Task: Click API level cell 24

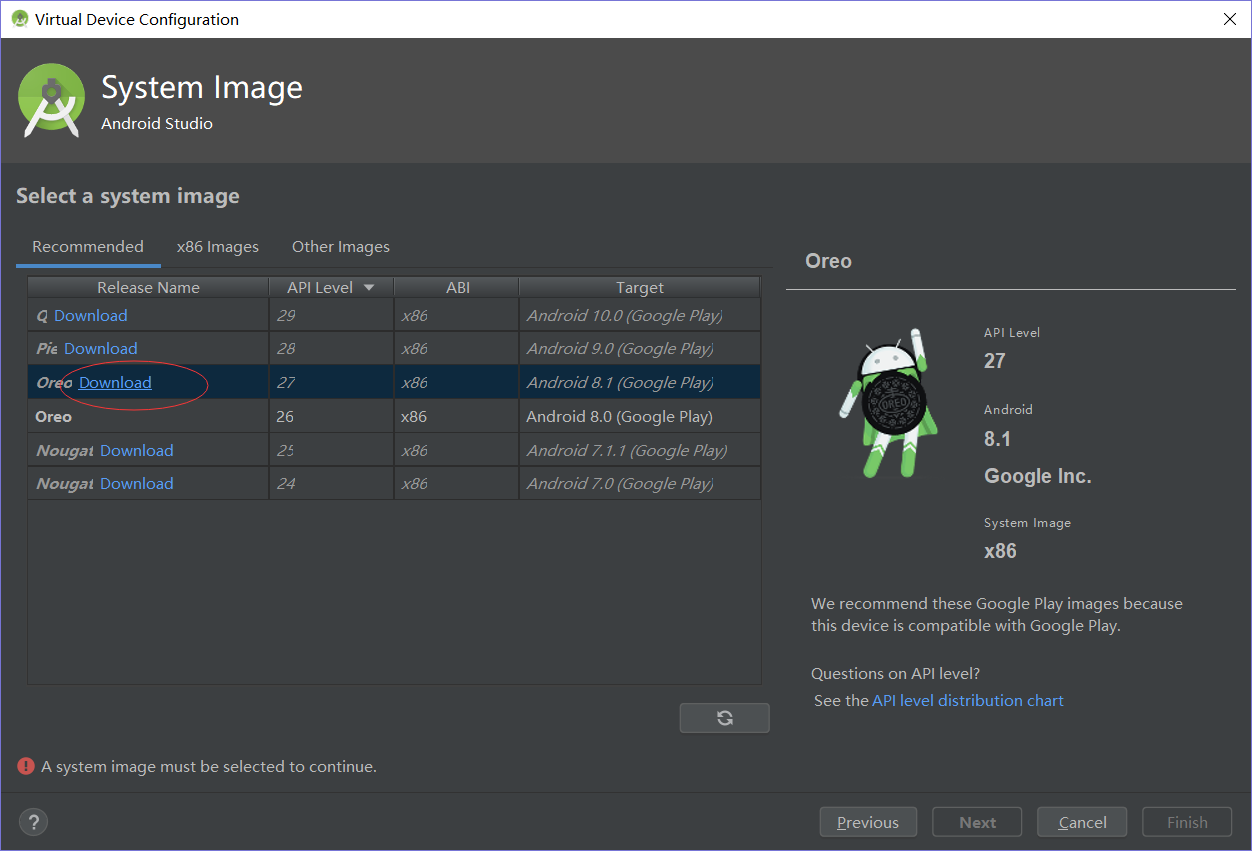Action: point(331,484)
